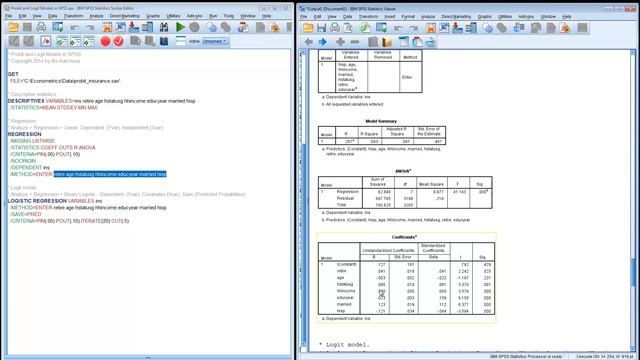
Task: Click the highlighted variable list after METHOD=ENTER
Action: click(110, 174)
